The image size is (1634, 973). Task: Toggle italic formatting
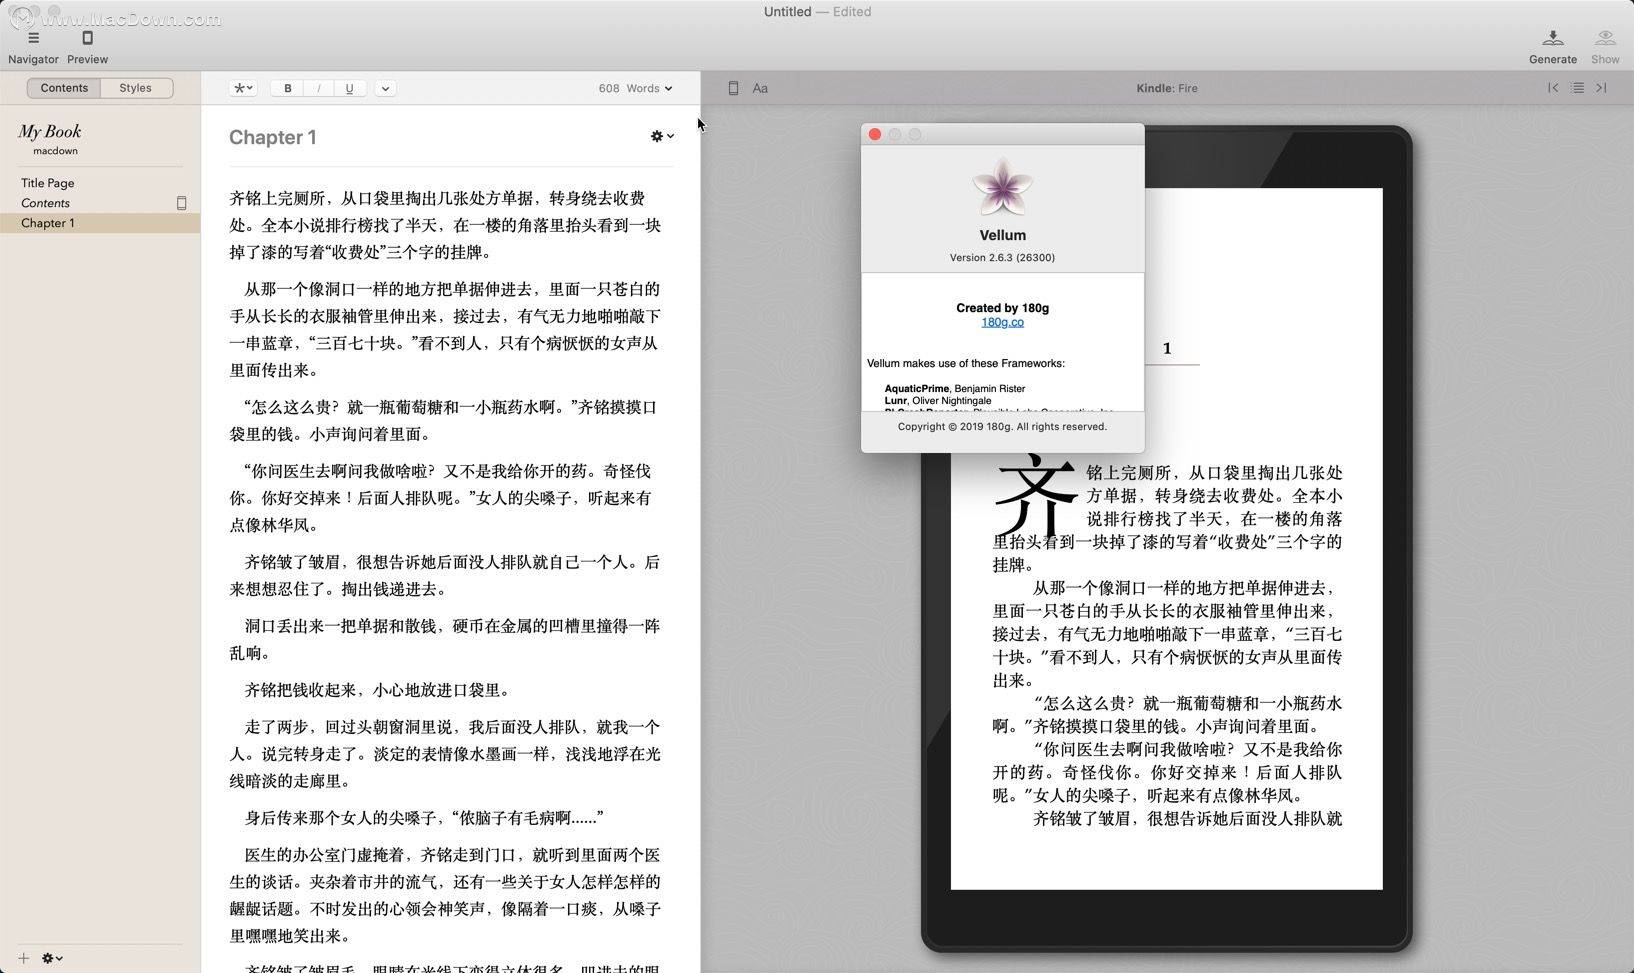318,88
